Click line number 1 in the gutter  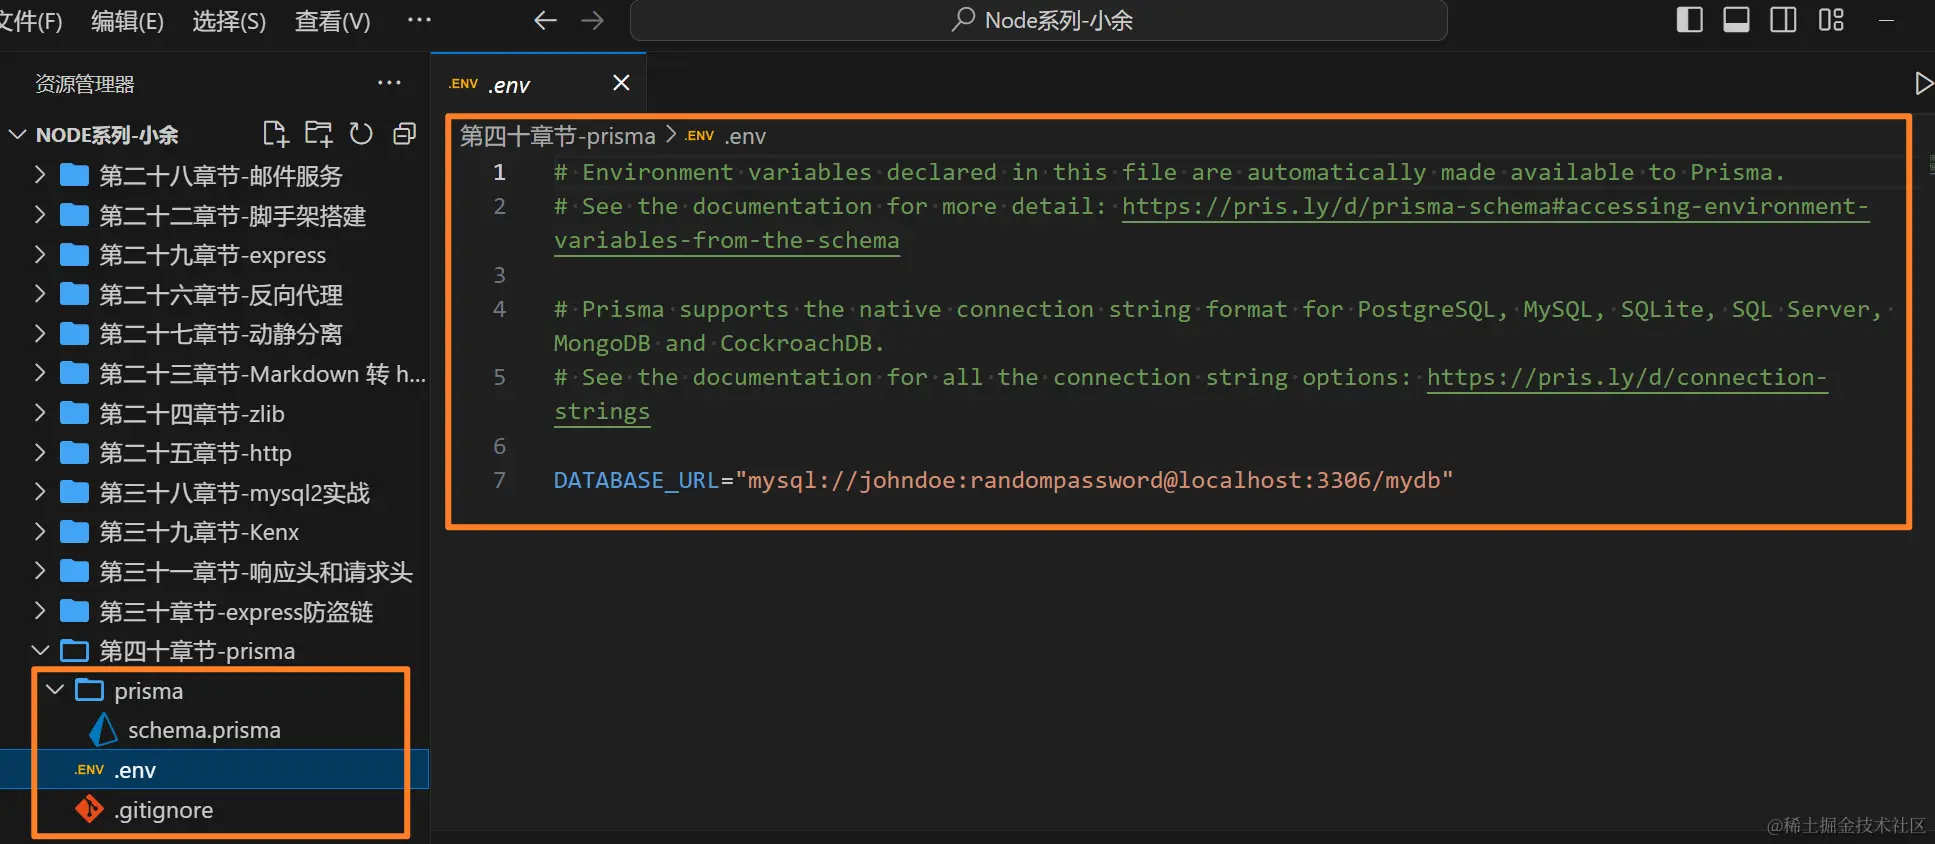(499, 172)
